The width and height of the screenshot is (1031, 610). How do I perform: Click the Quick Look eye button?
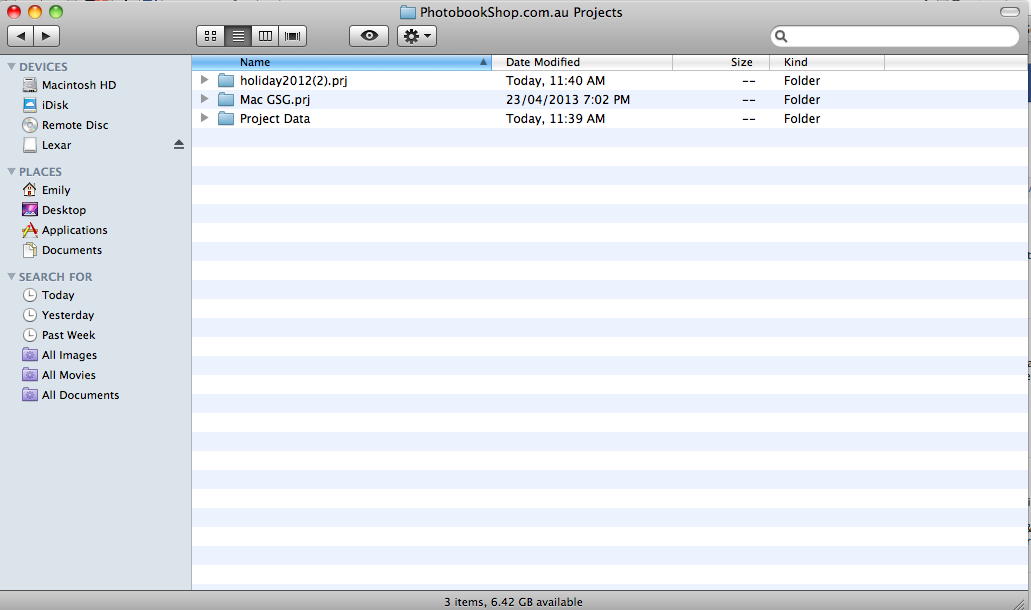click(369, 36)
